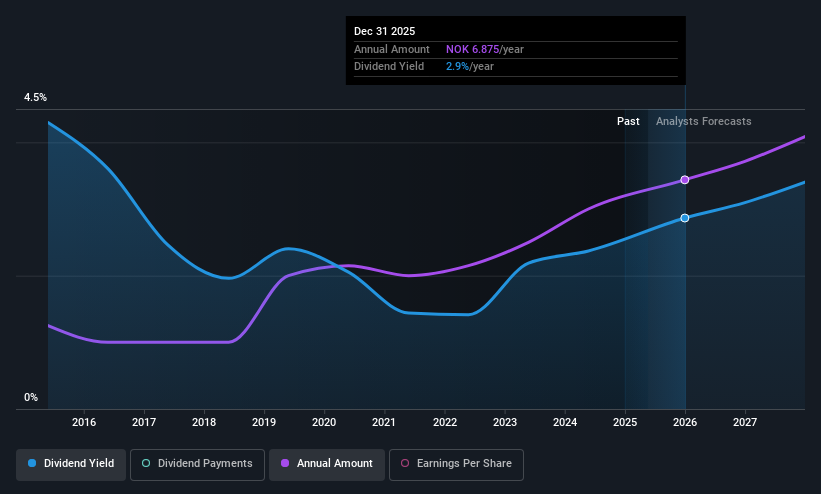Toggle the Earnings Per Share legend button
821x494 pixels.
(x=456, y=465)
